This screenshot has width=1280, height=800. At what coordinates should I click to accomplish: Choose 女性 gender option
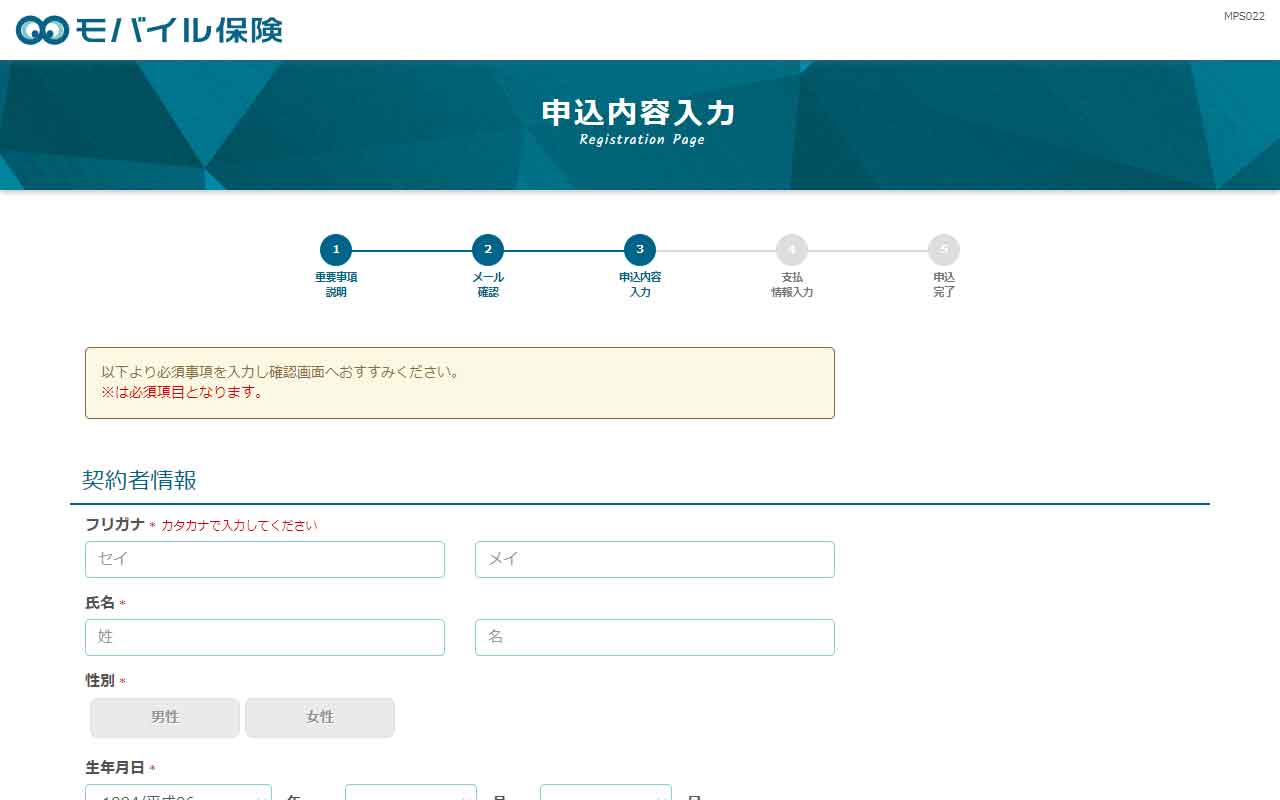coord(320,717)
